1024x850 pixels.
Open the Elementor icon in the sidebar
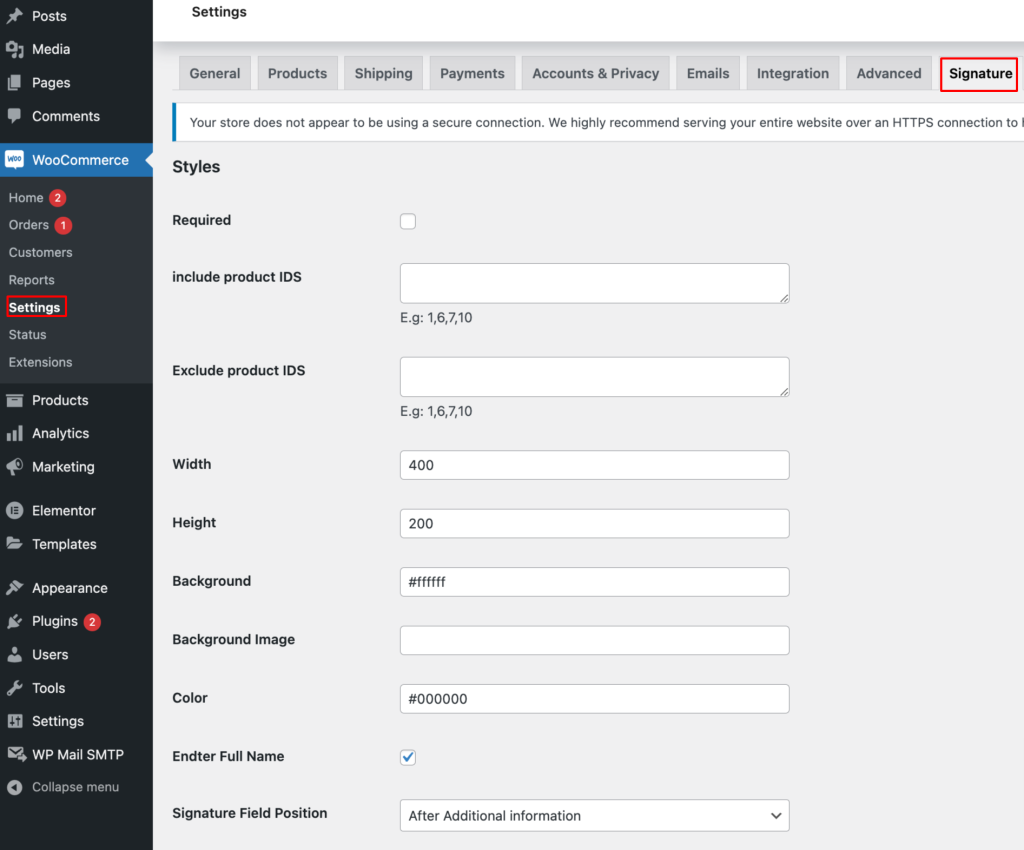[x=14, y=510]
